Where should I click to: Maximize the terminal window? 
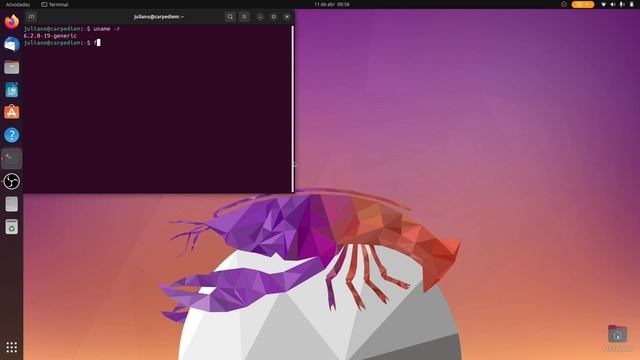[x=273, y=17]
